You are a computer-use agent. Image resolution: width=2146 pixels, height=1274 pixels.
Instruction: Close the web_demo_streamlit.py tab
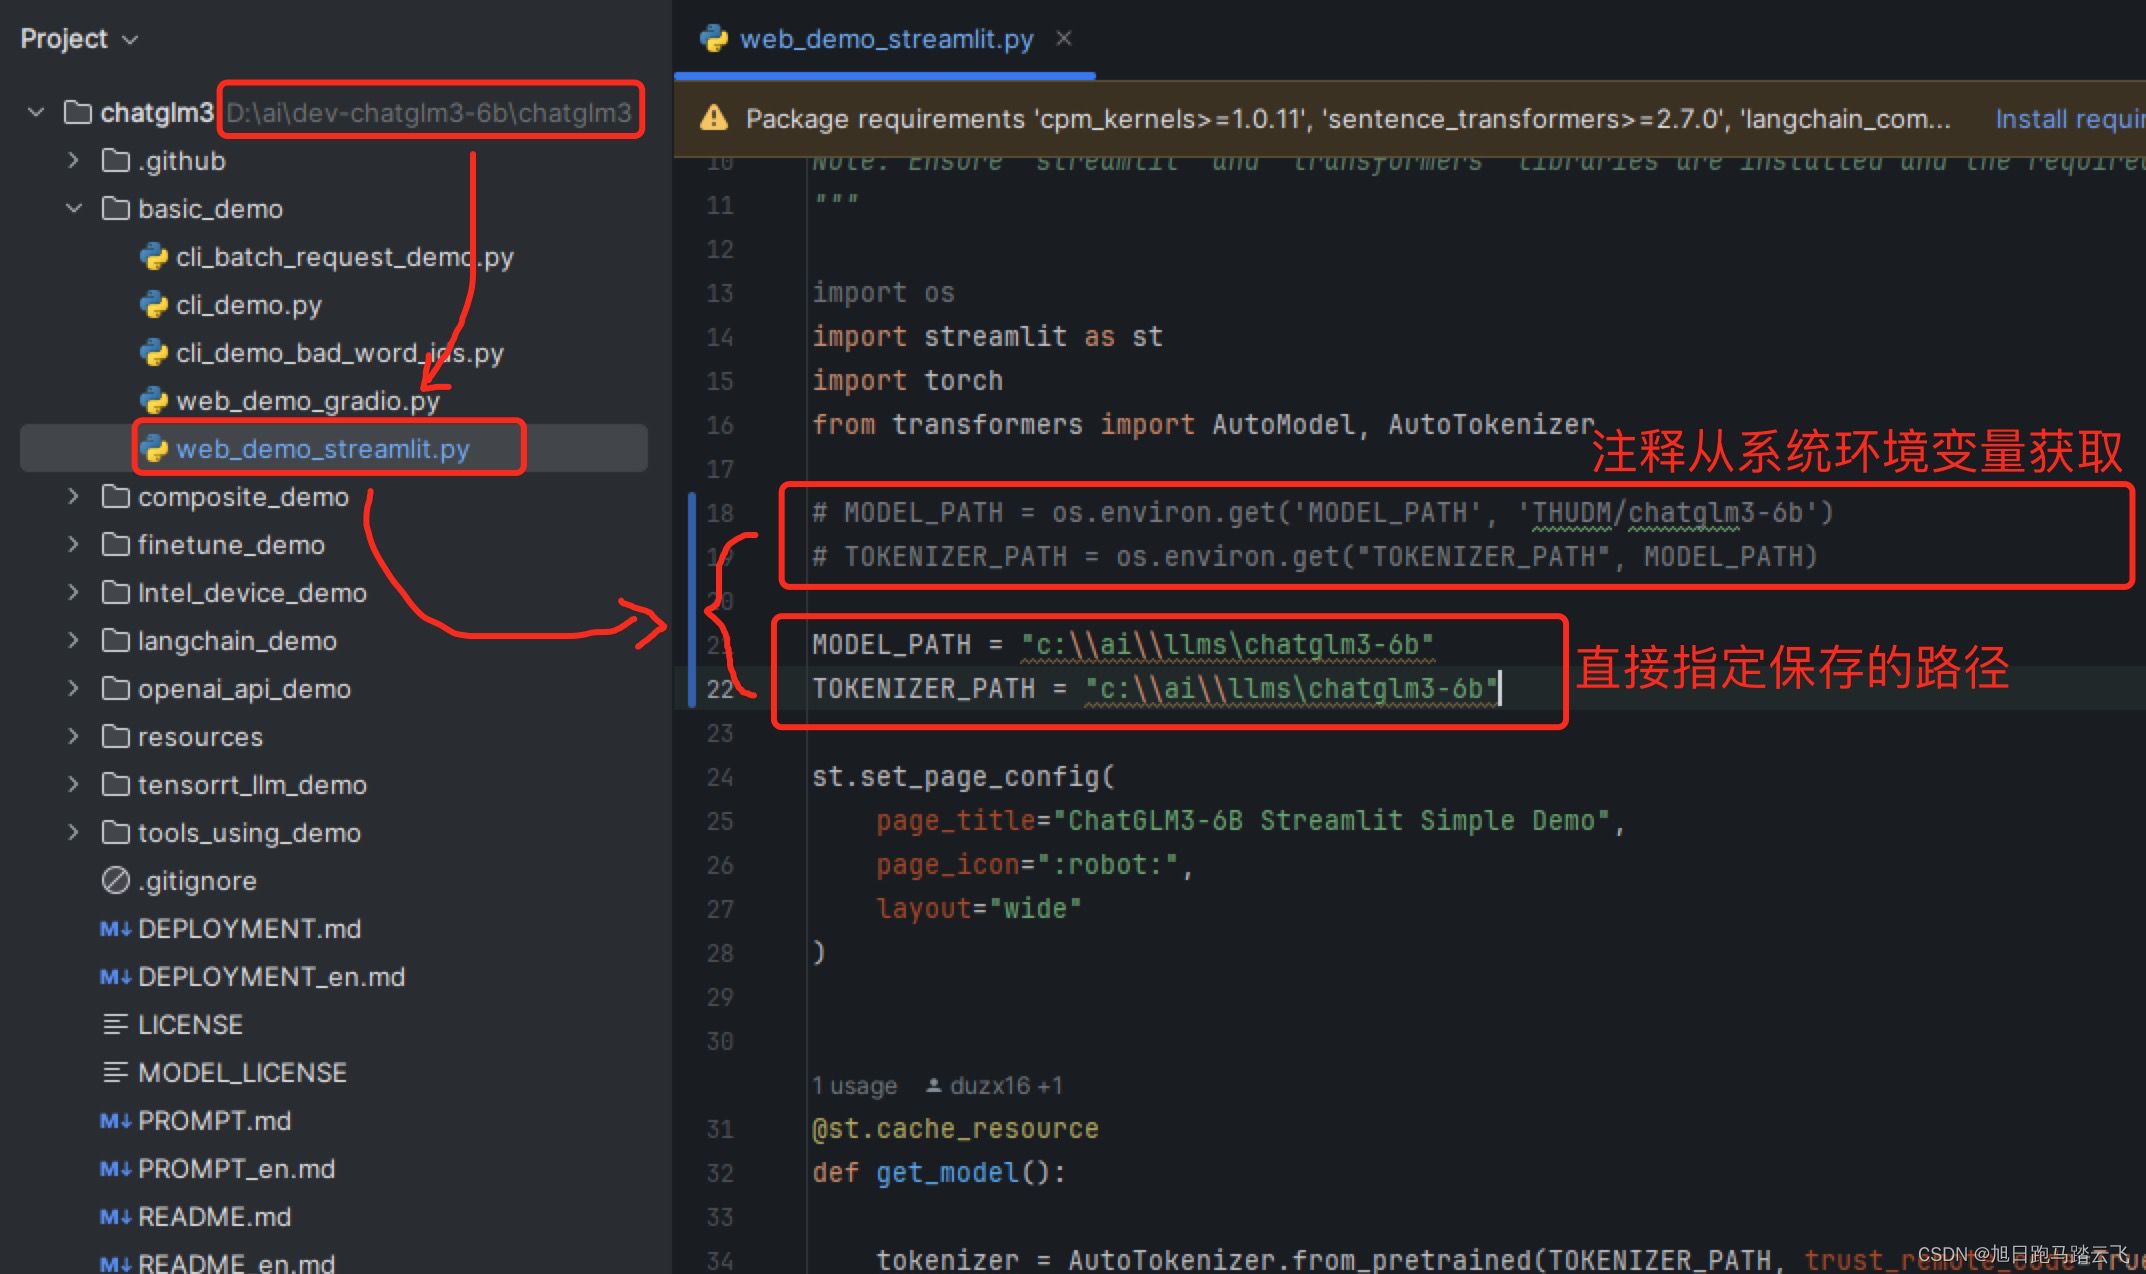[x=1064, y=39]
